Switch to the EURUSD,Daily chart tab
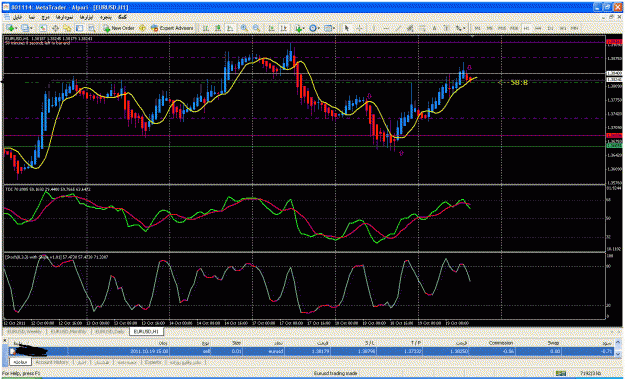This screenshot has height=379, width=625. (110, 332)
